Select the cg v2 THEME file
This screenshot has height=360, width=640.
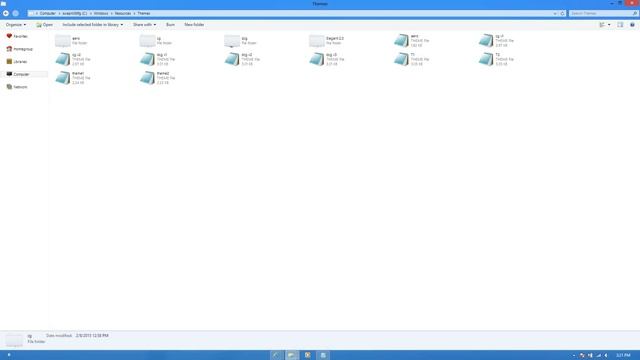click(x=73, y=59)
